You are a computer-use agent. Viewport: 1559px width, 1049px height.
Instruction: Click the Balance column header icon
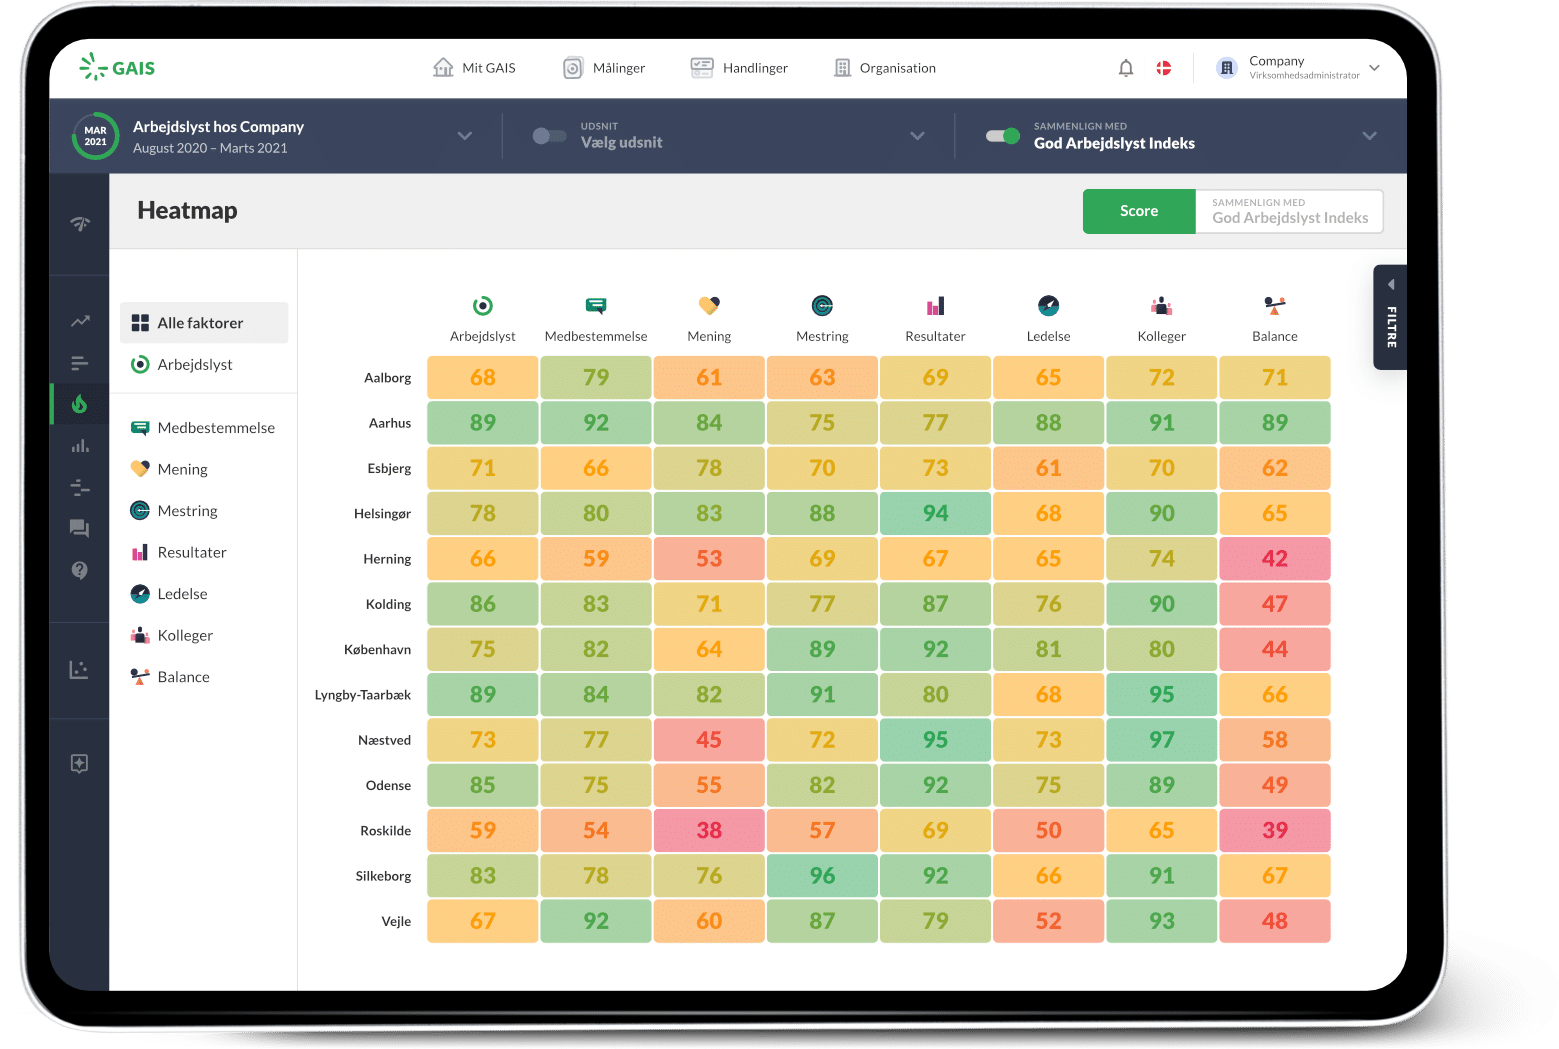coord(1274,306)
